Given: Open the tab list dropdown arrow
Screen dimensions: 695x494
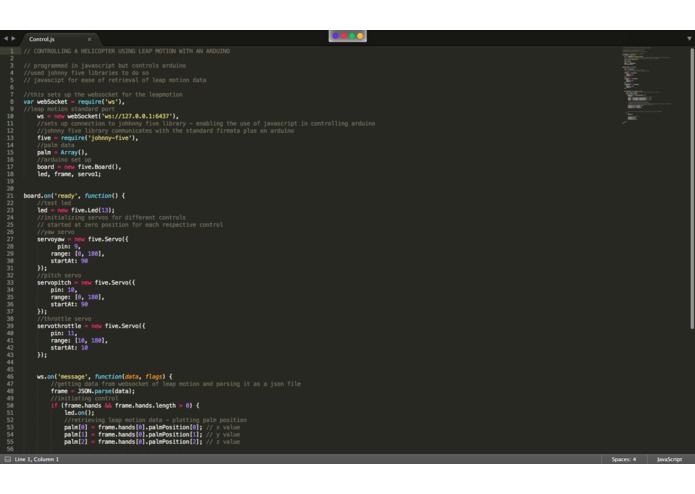Looking at the screenshot, I should coord(689,39).
